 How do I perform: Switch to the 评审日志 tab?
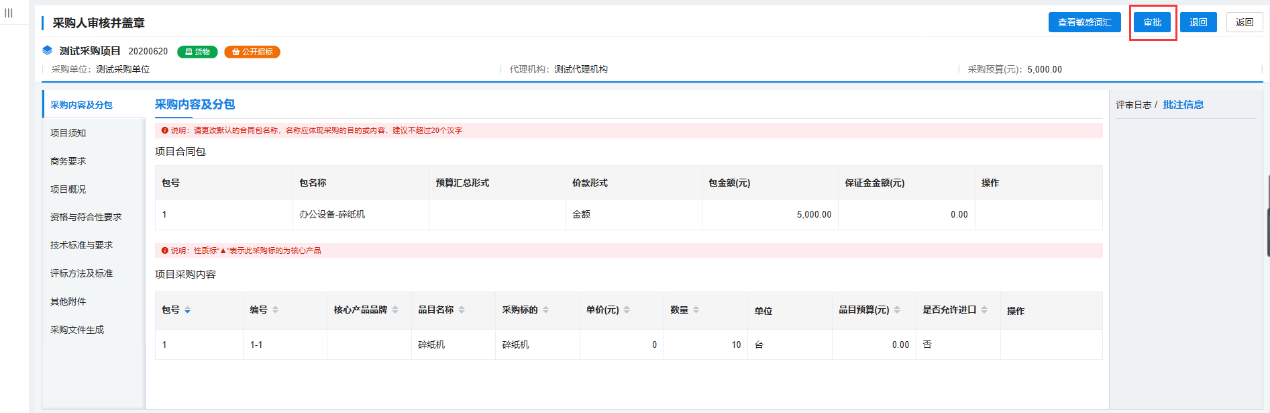coord(1133,104)
